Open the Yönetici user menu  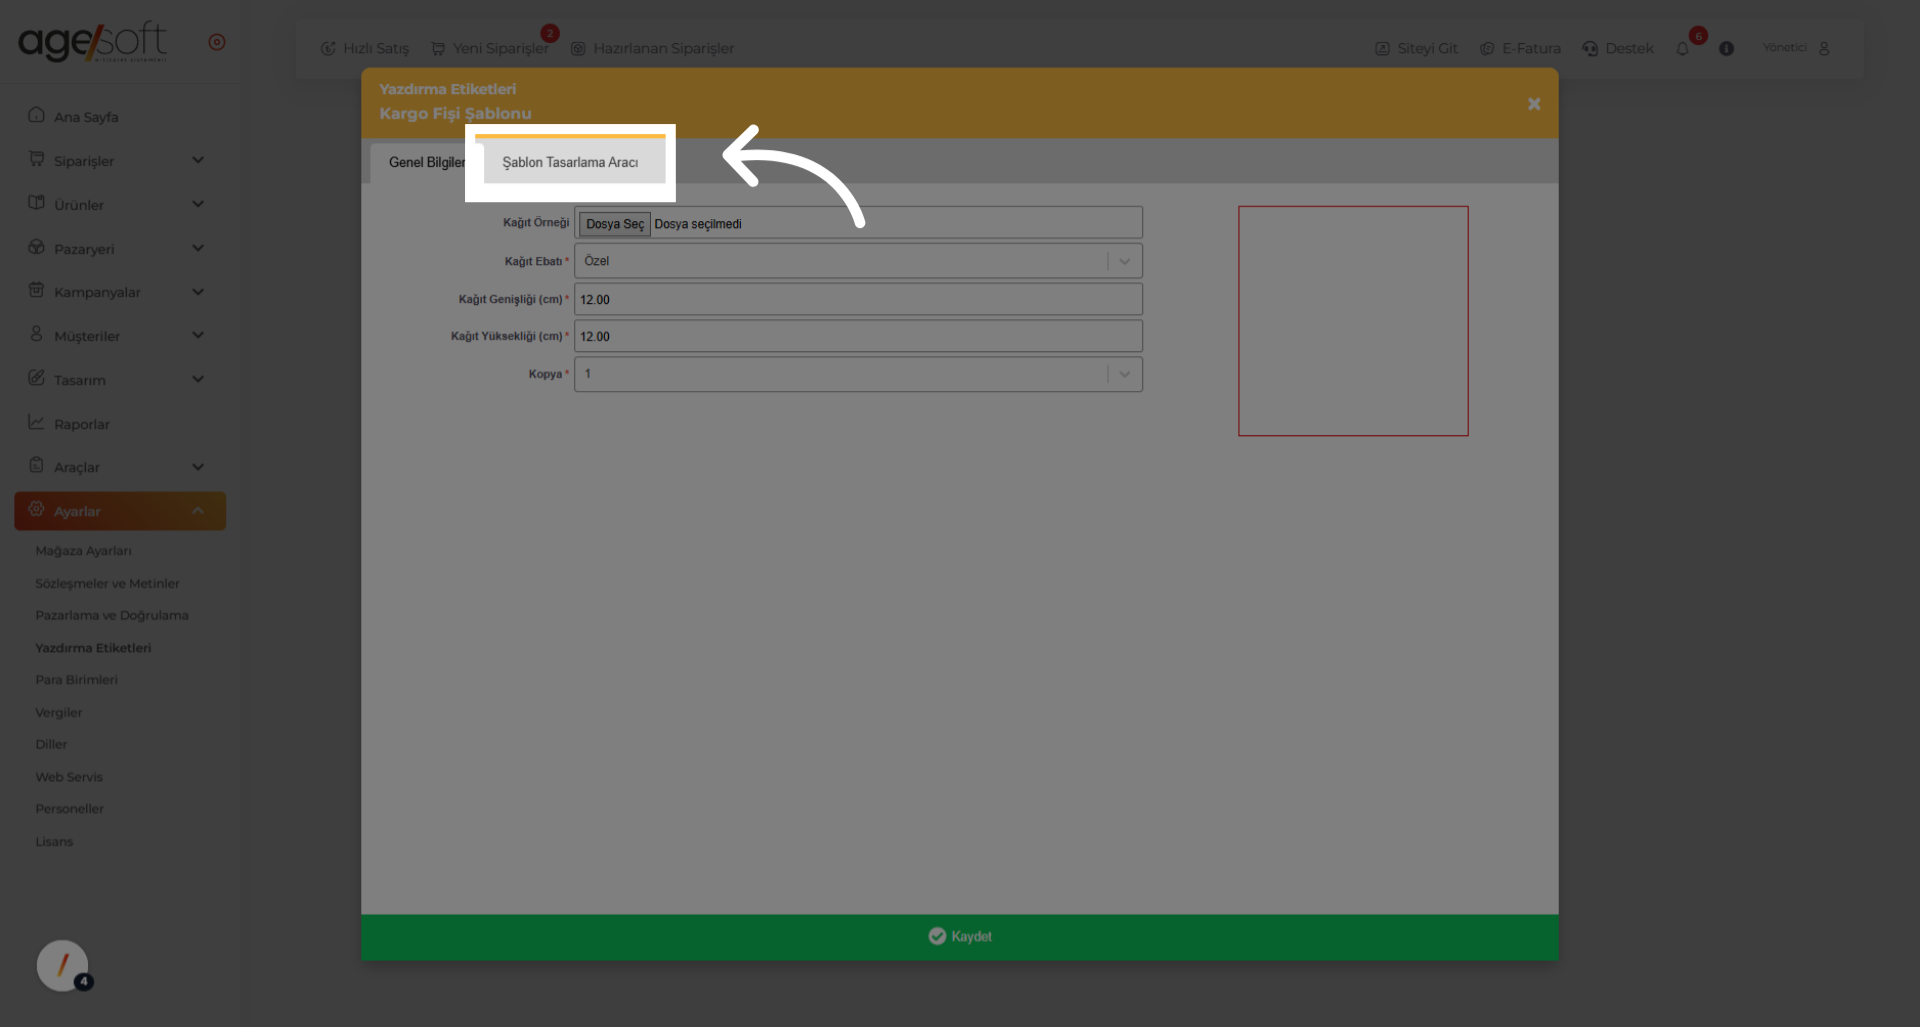click(1796, 48)
